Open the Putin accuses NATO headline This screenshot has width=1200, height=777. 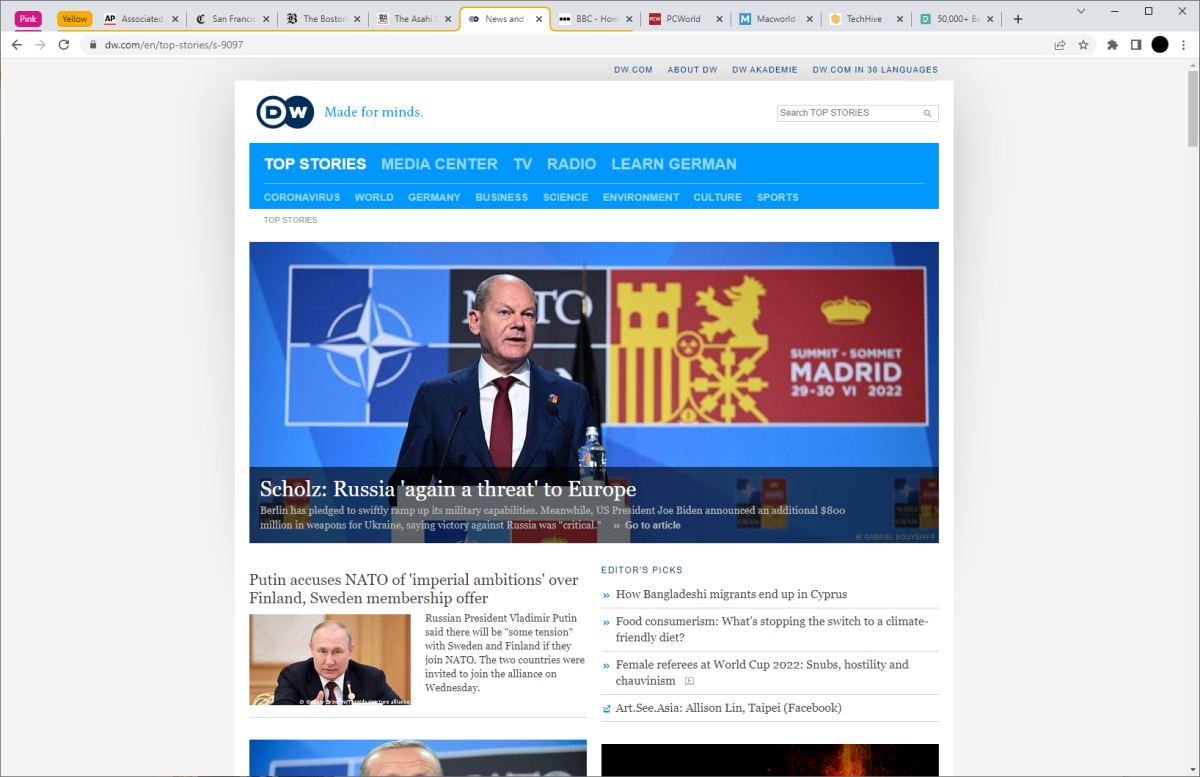[414, 589]
